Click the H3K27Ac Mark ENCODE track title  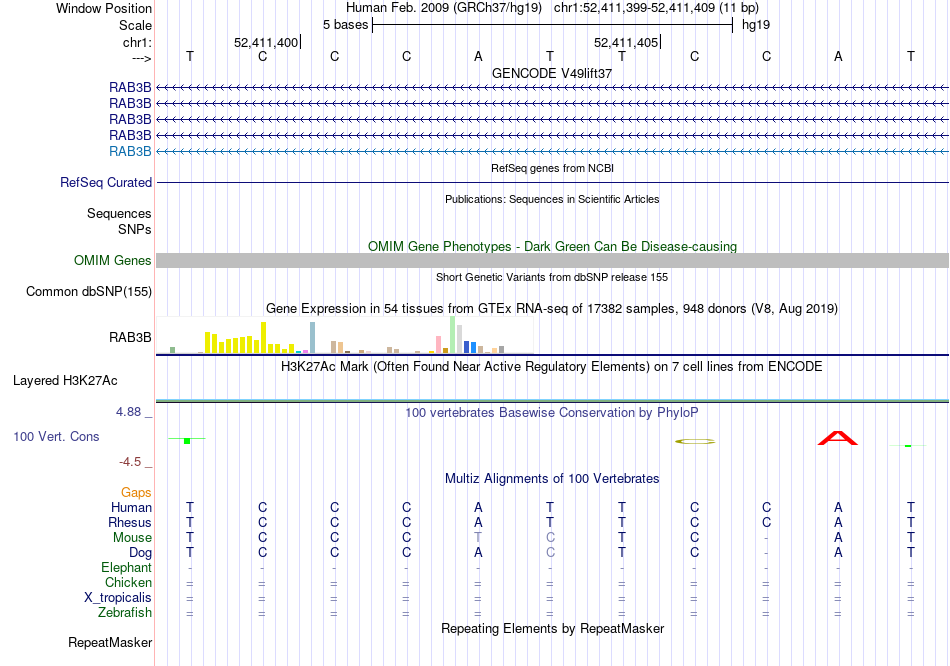tap(552, 367)
